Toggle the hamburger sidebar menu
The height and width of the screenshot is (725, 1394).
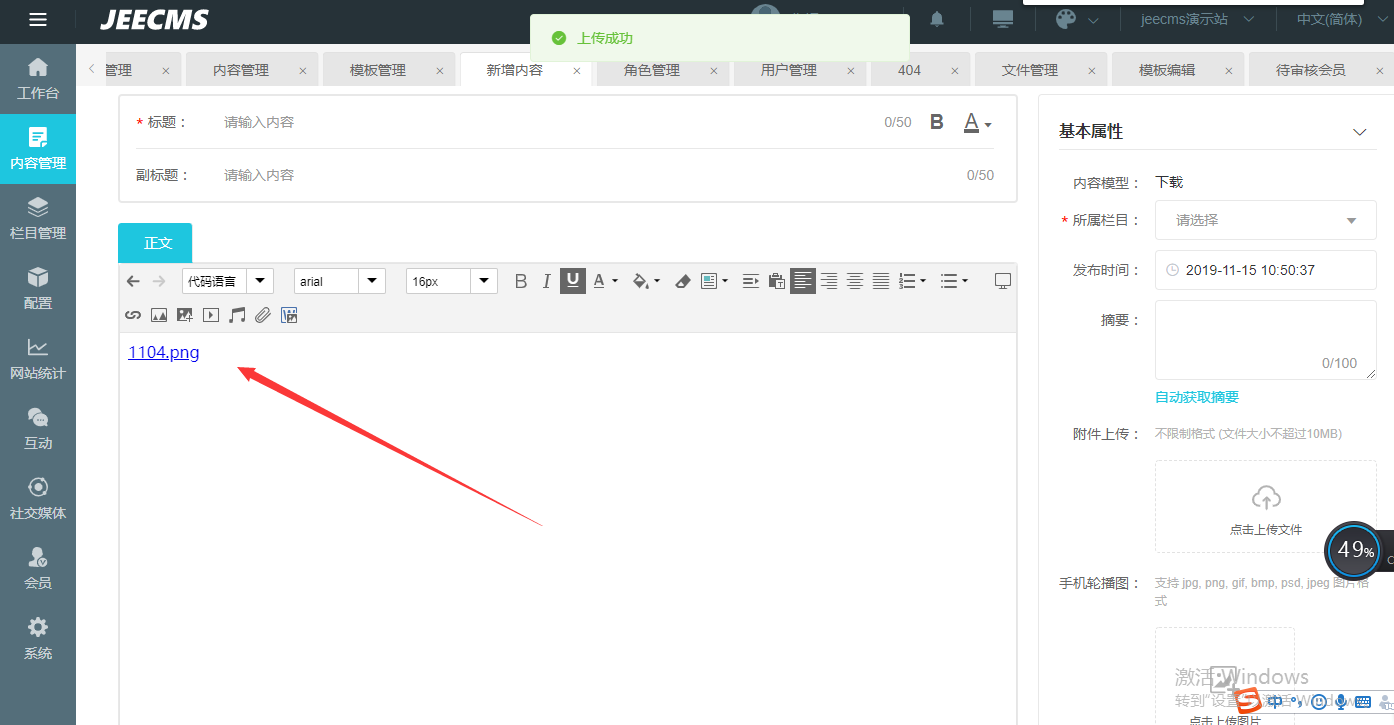pos(38,20)
